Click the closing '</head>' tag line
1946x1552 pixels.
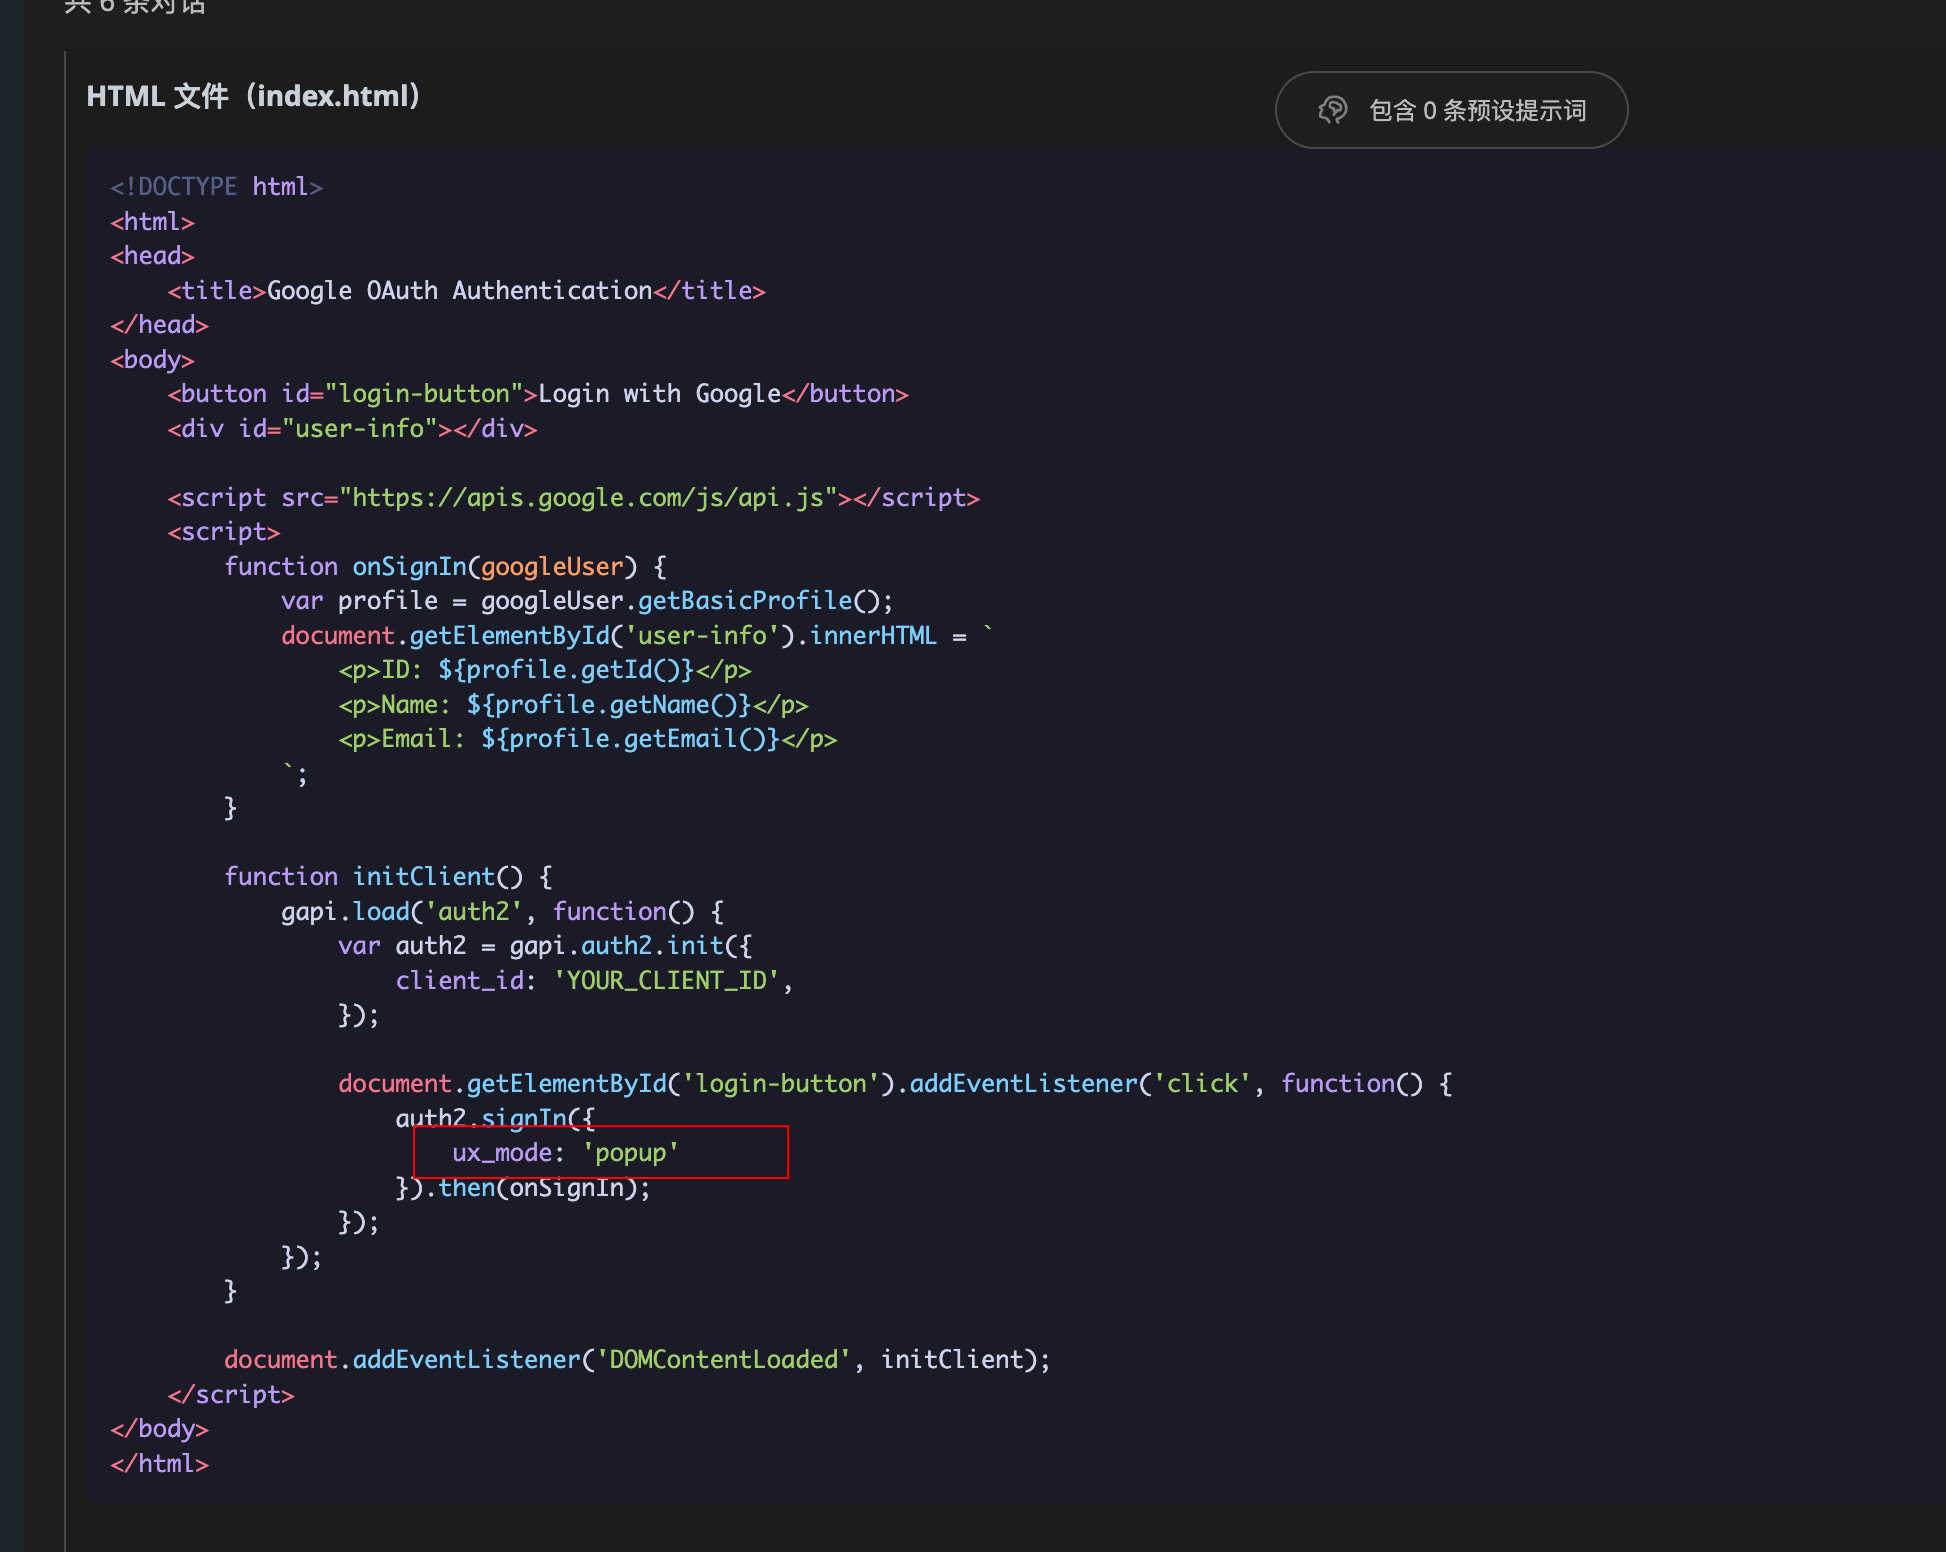pyautogui.click(x=159, y=325)
